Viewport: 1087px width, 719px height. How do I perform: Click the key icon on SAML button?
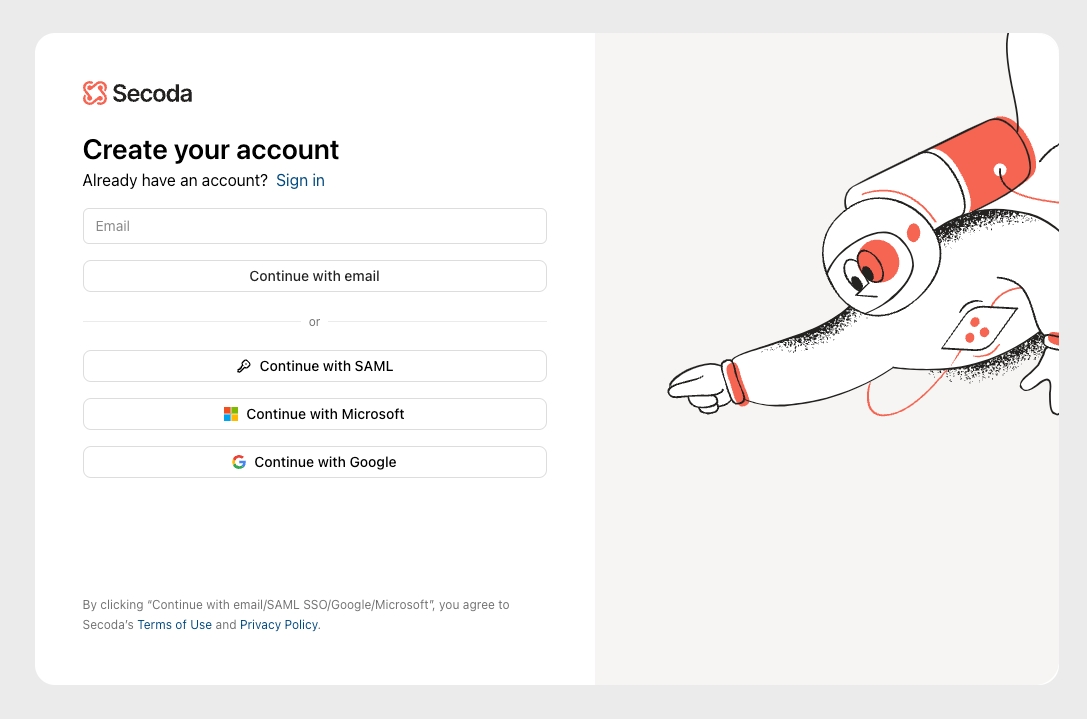(243, 366)
